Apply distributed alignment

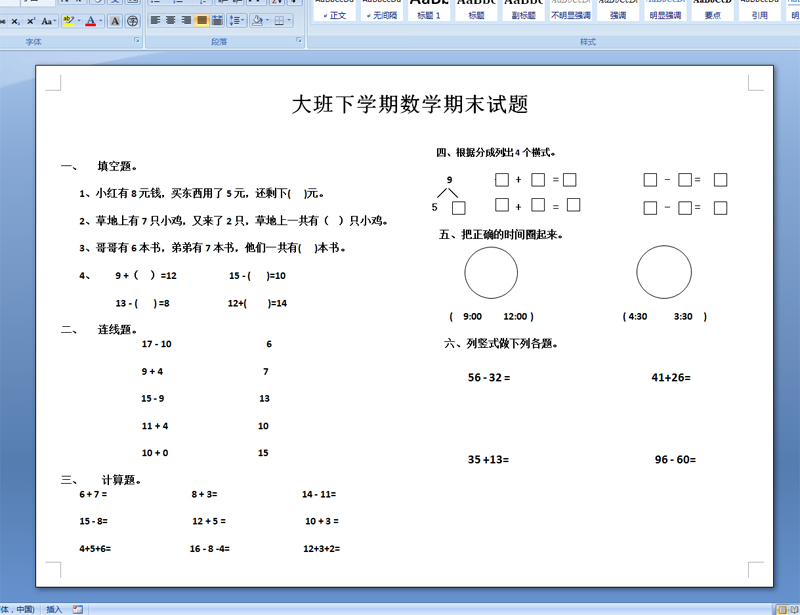click(x=217, y=20)
